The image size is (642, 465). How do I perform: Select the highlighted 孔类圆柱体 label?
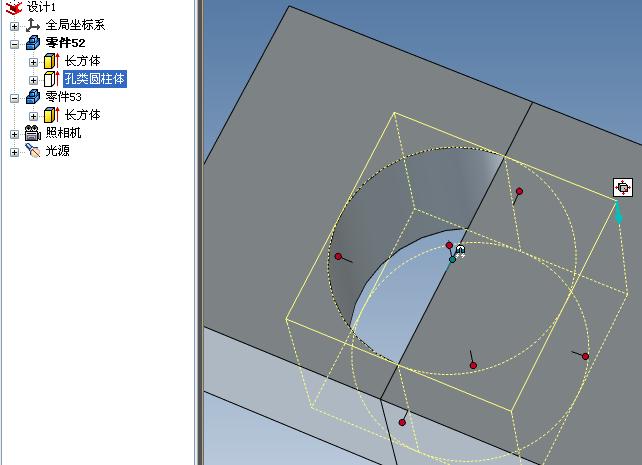click(95, 79)
